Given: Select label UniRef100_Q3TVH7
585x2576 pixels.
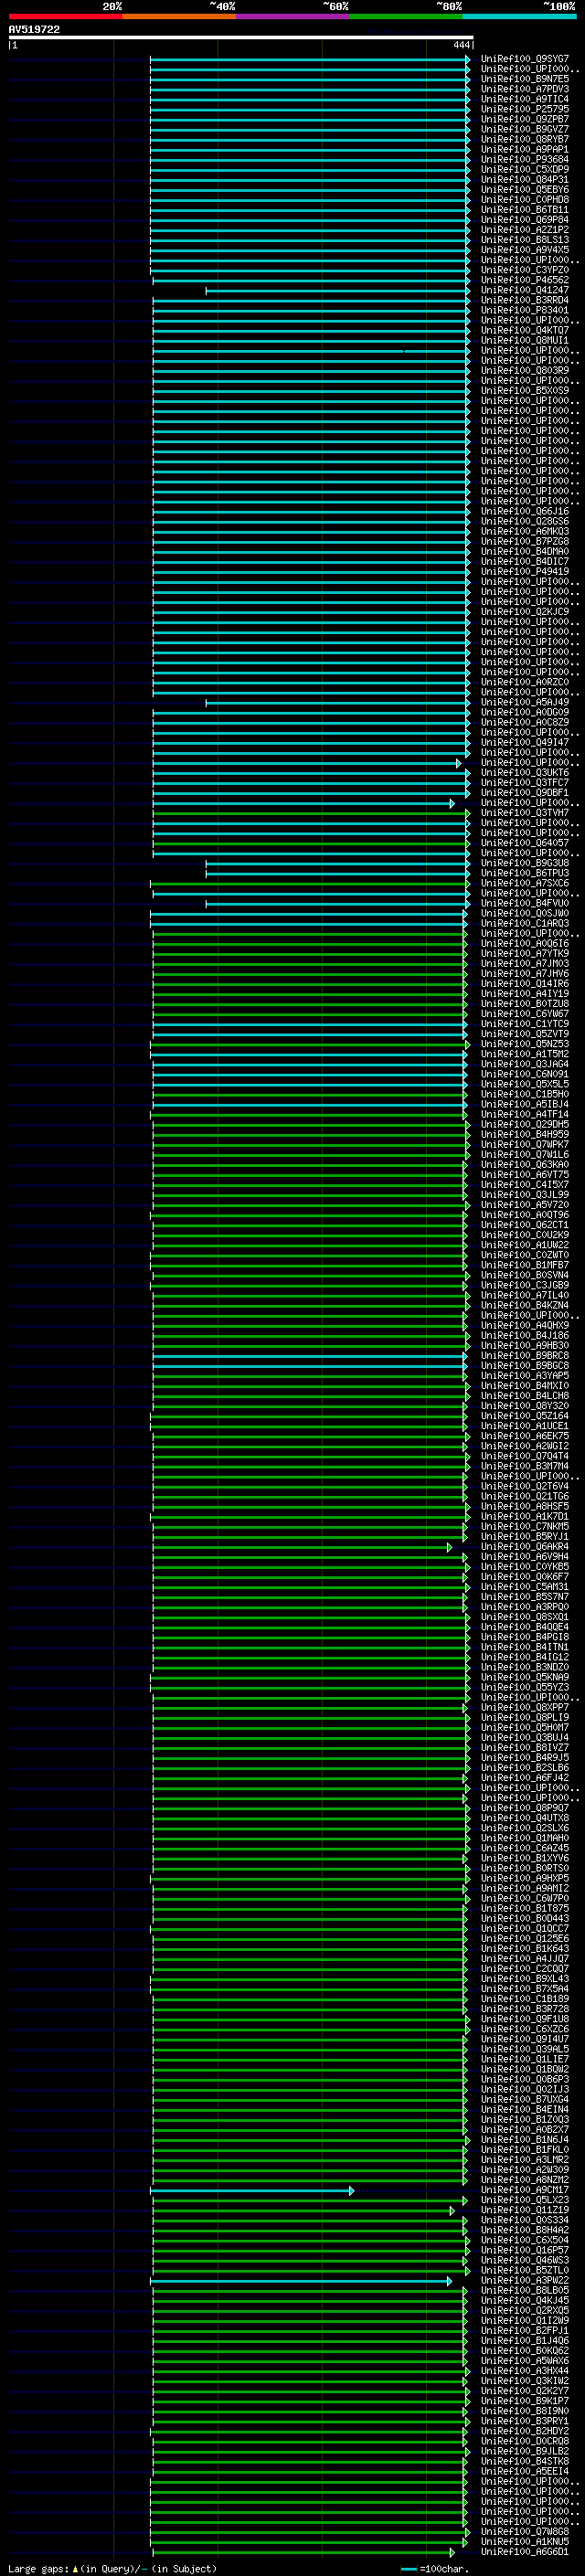Looking at the screenshot, I should pyautogui.click(x=525, y=812).
